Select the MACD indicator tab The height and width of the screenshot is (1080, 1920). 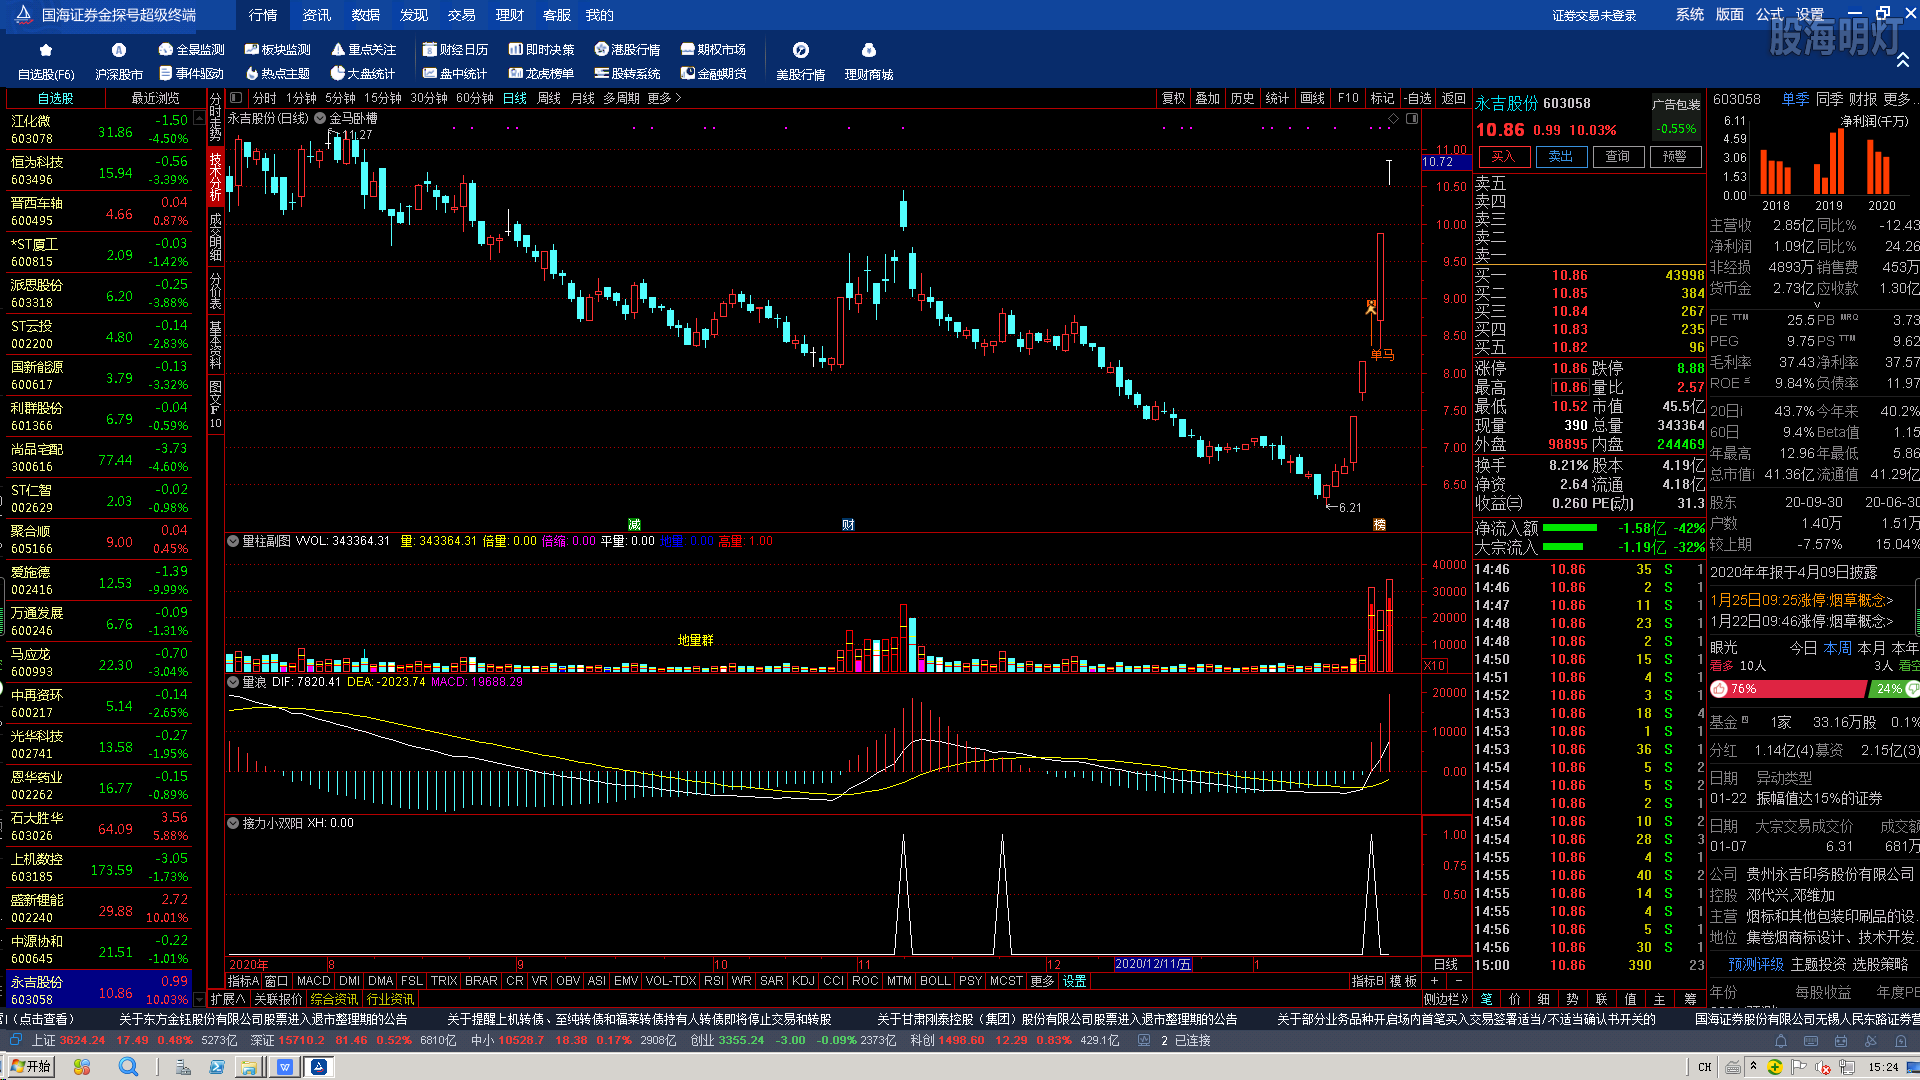pos(313,981)
